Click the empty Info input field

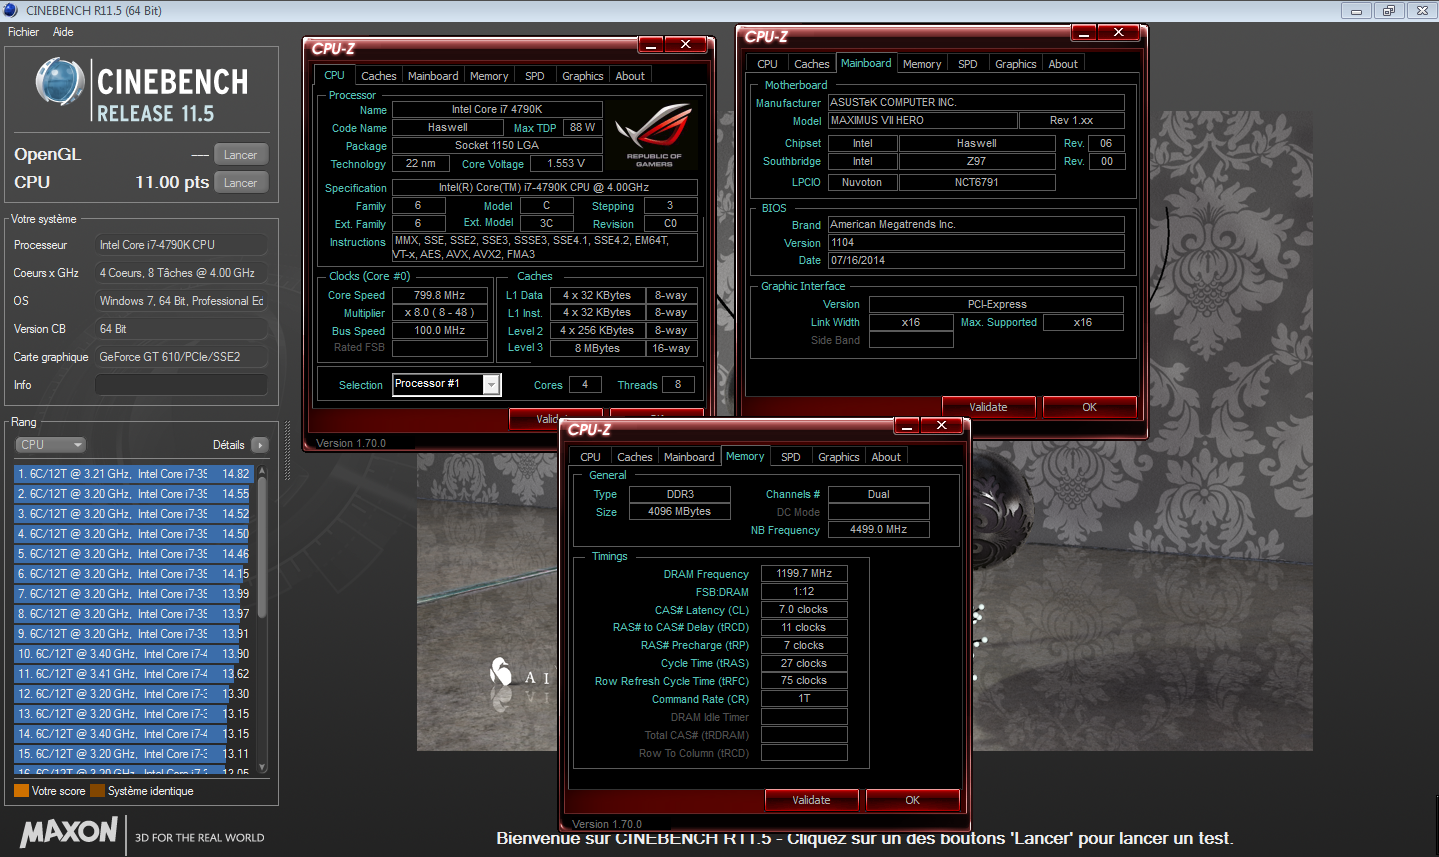point(181,385)
